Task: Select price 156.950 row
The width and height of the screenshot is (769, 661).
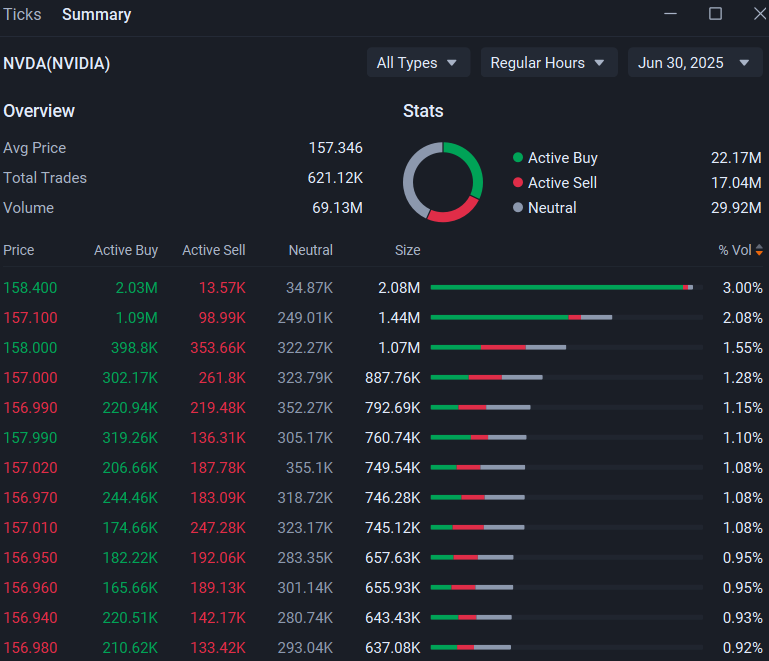Action: click(383, 558)
